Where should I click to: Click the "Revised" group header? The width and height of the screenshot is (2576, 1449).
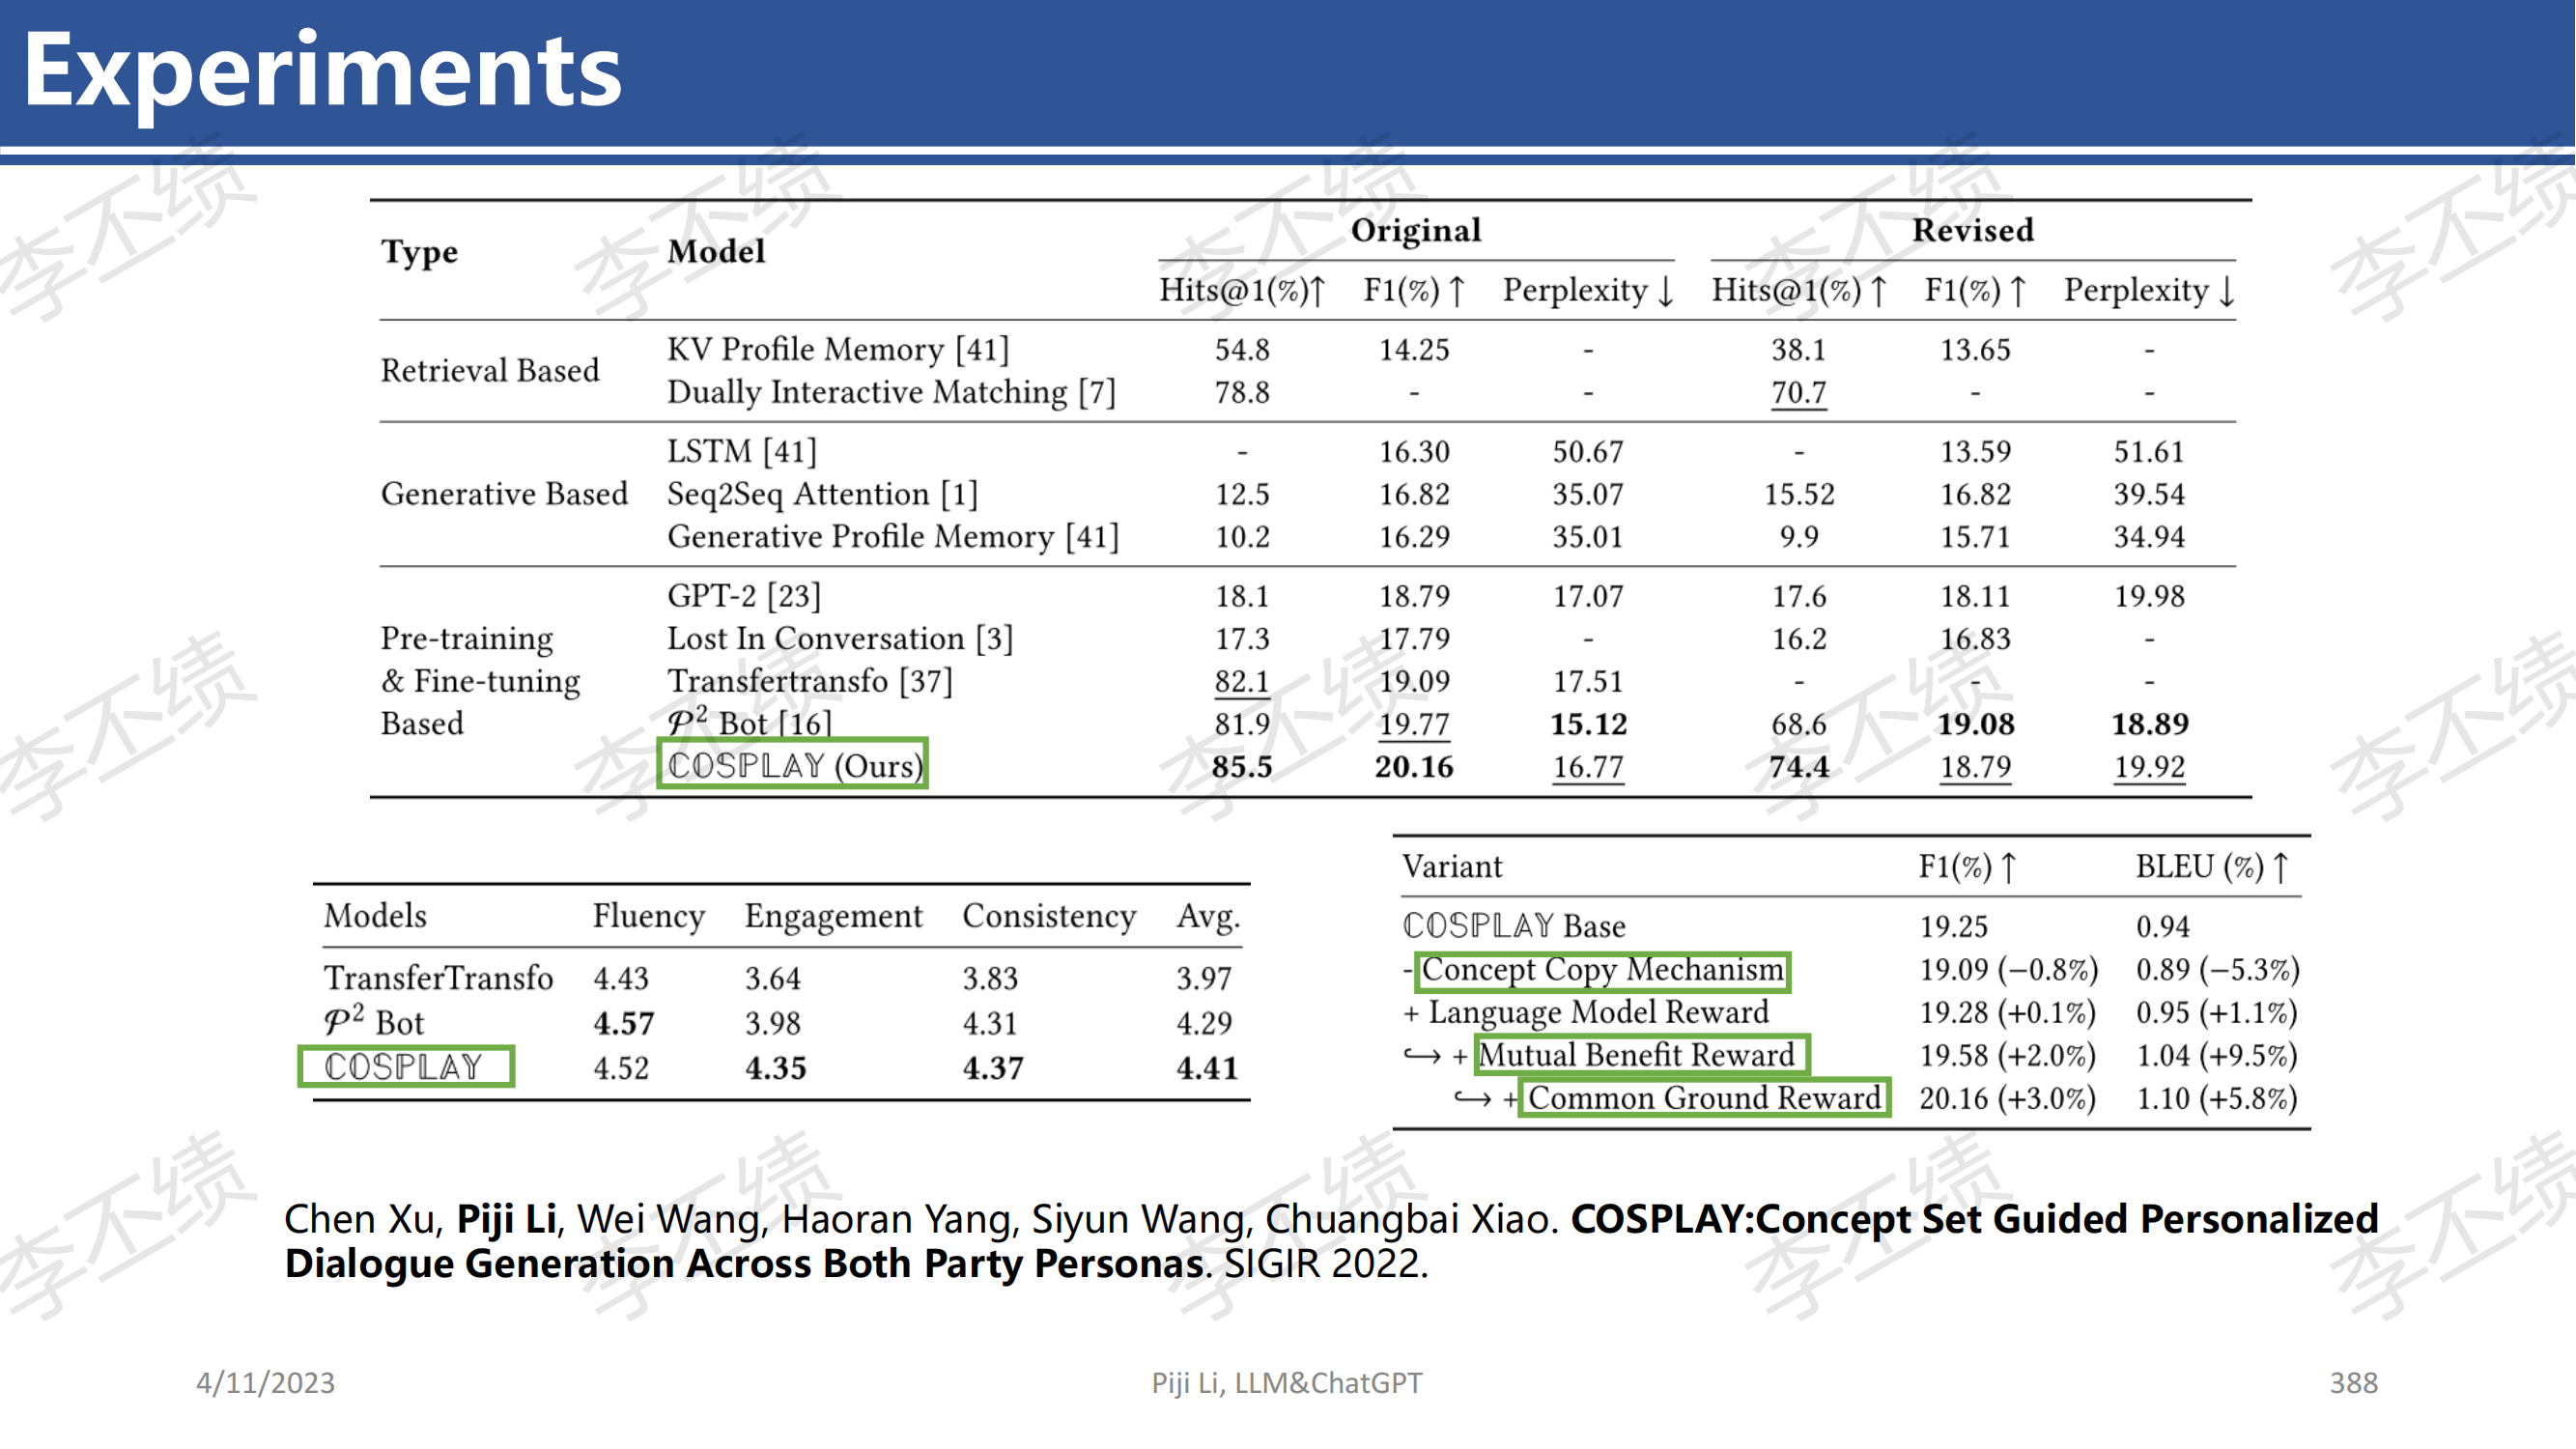[1973, 230]
